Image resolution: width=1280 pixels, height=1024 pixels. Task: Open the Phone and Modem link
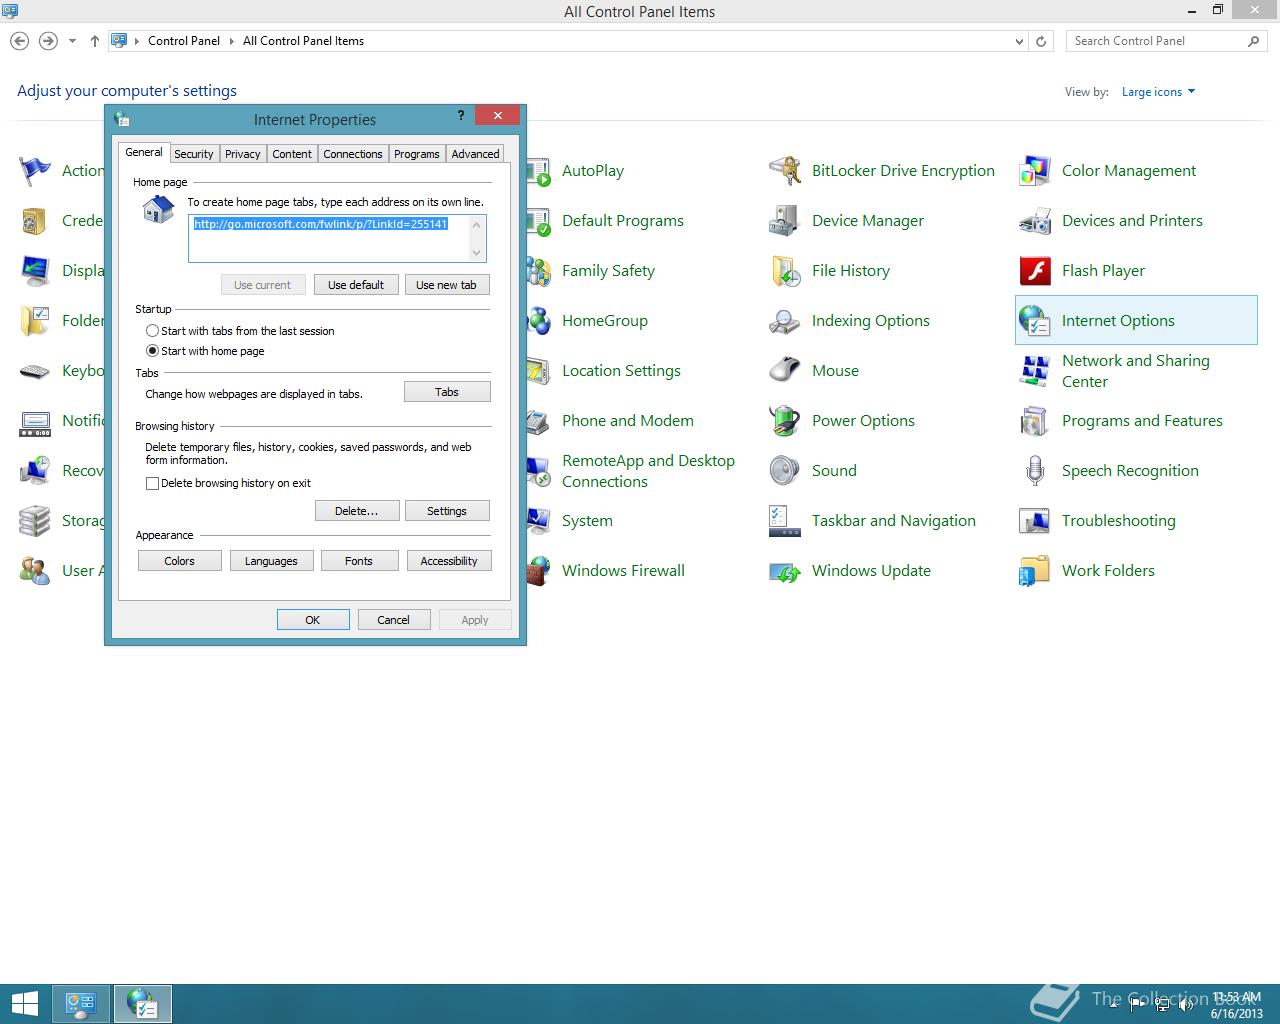coord(628,421)
